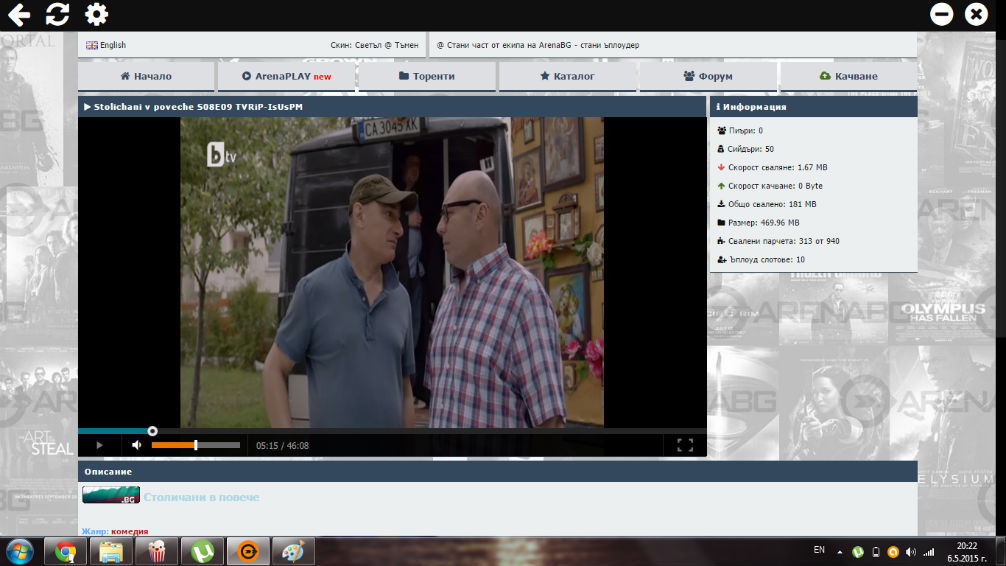Open Google Chrome from the taskbar

(65, 551)
